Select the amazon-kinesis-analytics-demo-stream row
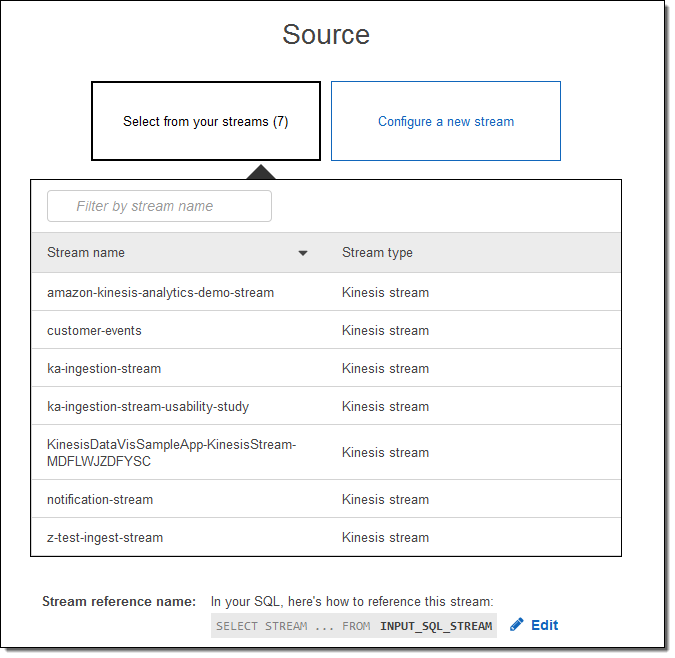This screenshot has height=658, width=675. point(160,293)
